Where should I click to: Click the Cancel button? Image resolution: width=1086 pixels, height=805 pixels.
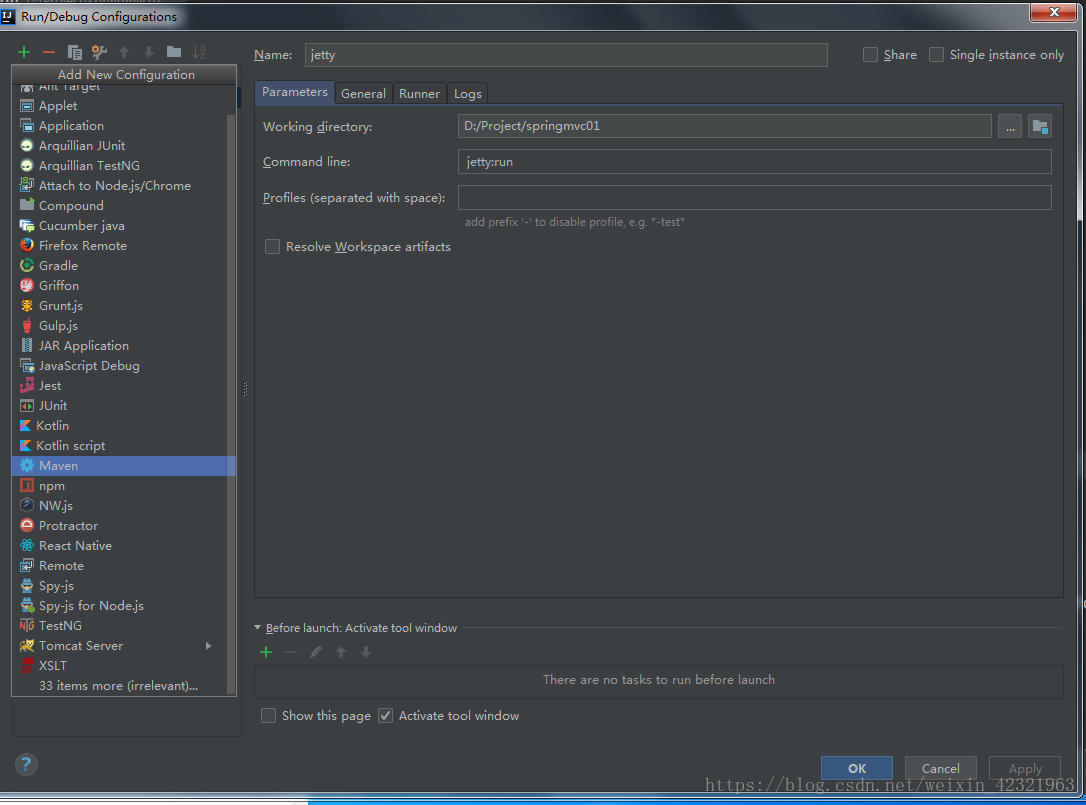point(941,768)
